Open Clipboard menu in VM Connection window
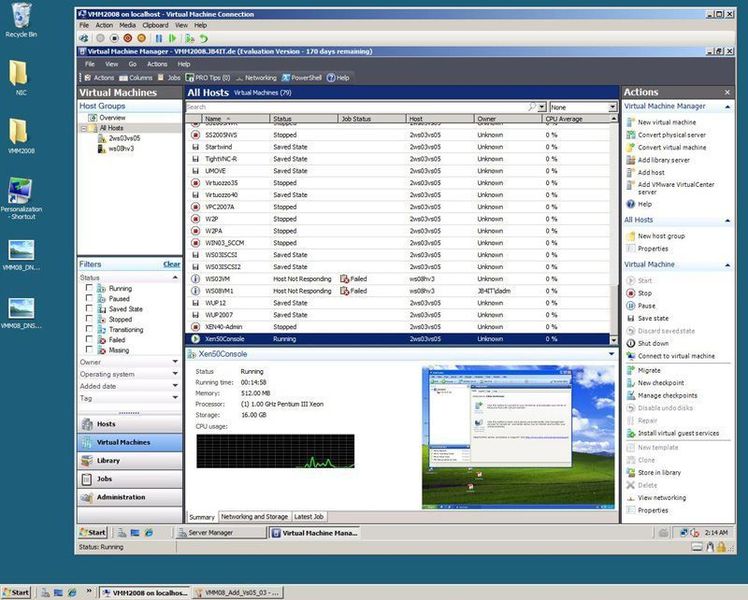The width and height of the screenshot is (748, 600). coord(155,25)
